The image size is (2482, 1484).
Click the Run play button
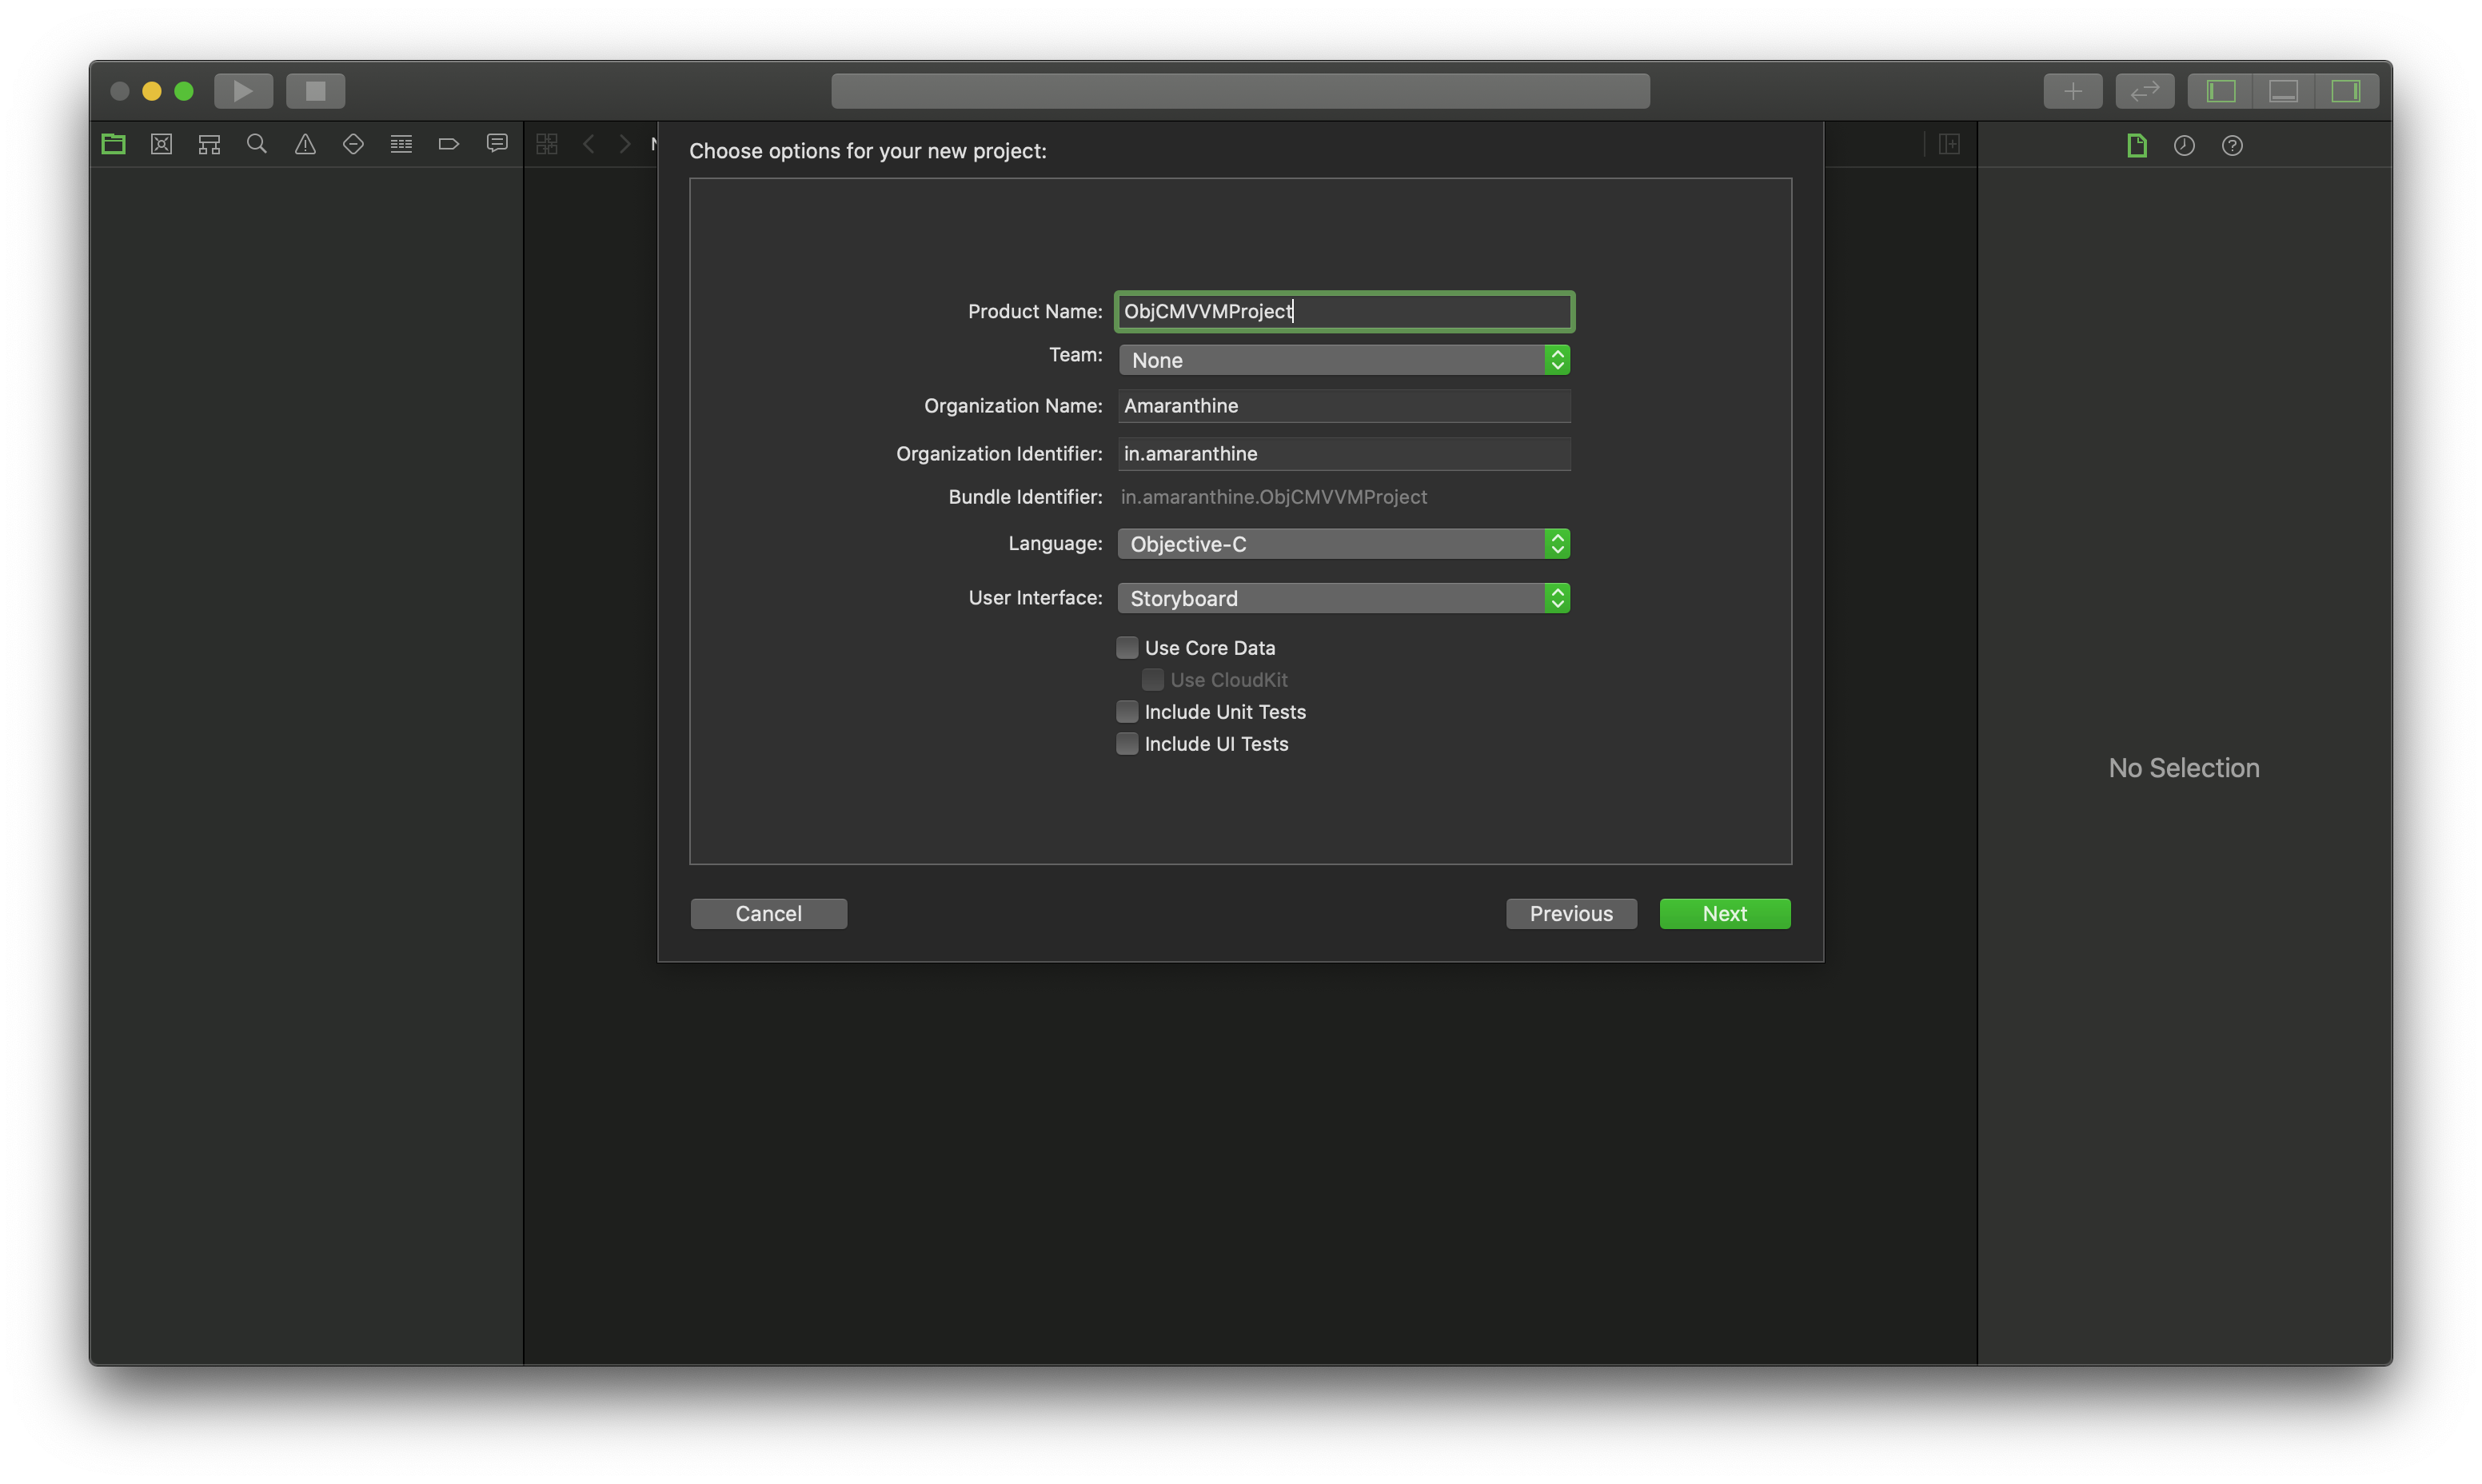point(243,91)
